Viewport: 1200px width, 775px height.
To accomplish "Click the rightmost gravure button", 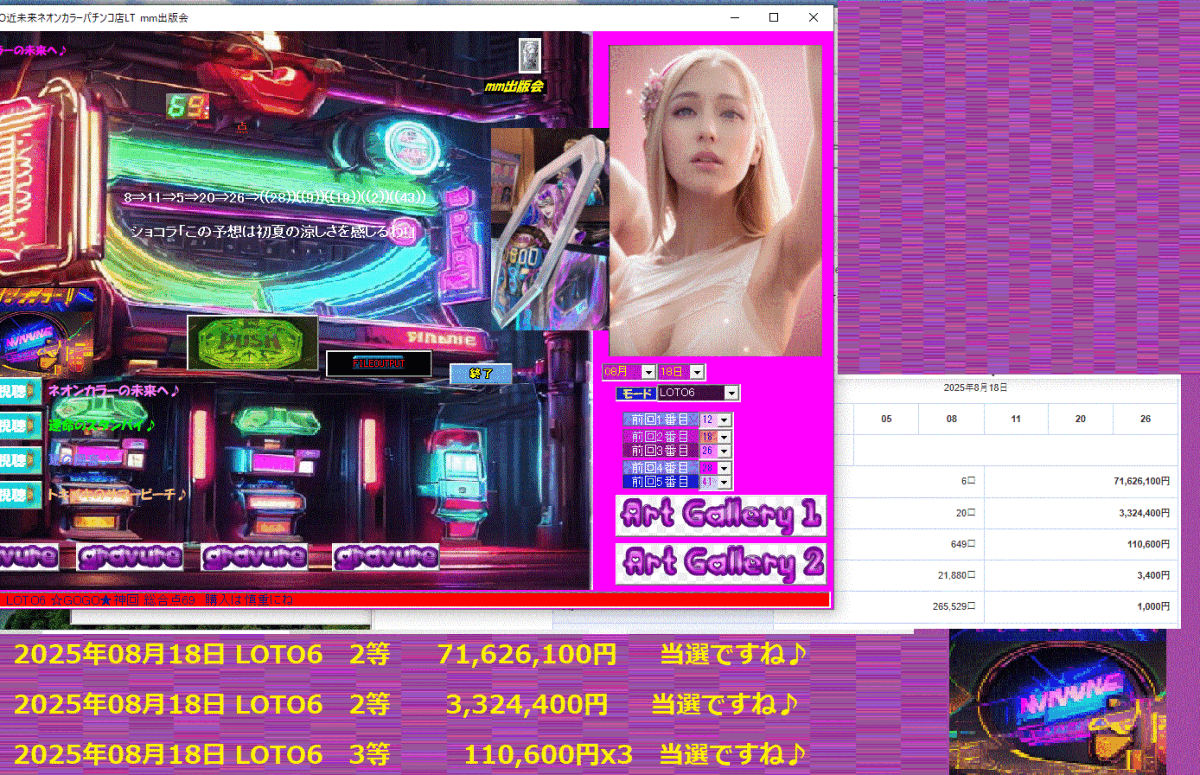I will pos(386,556).
